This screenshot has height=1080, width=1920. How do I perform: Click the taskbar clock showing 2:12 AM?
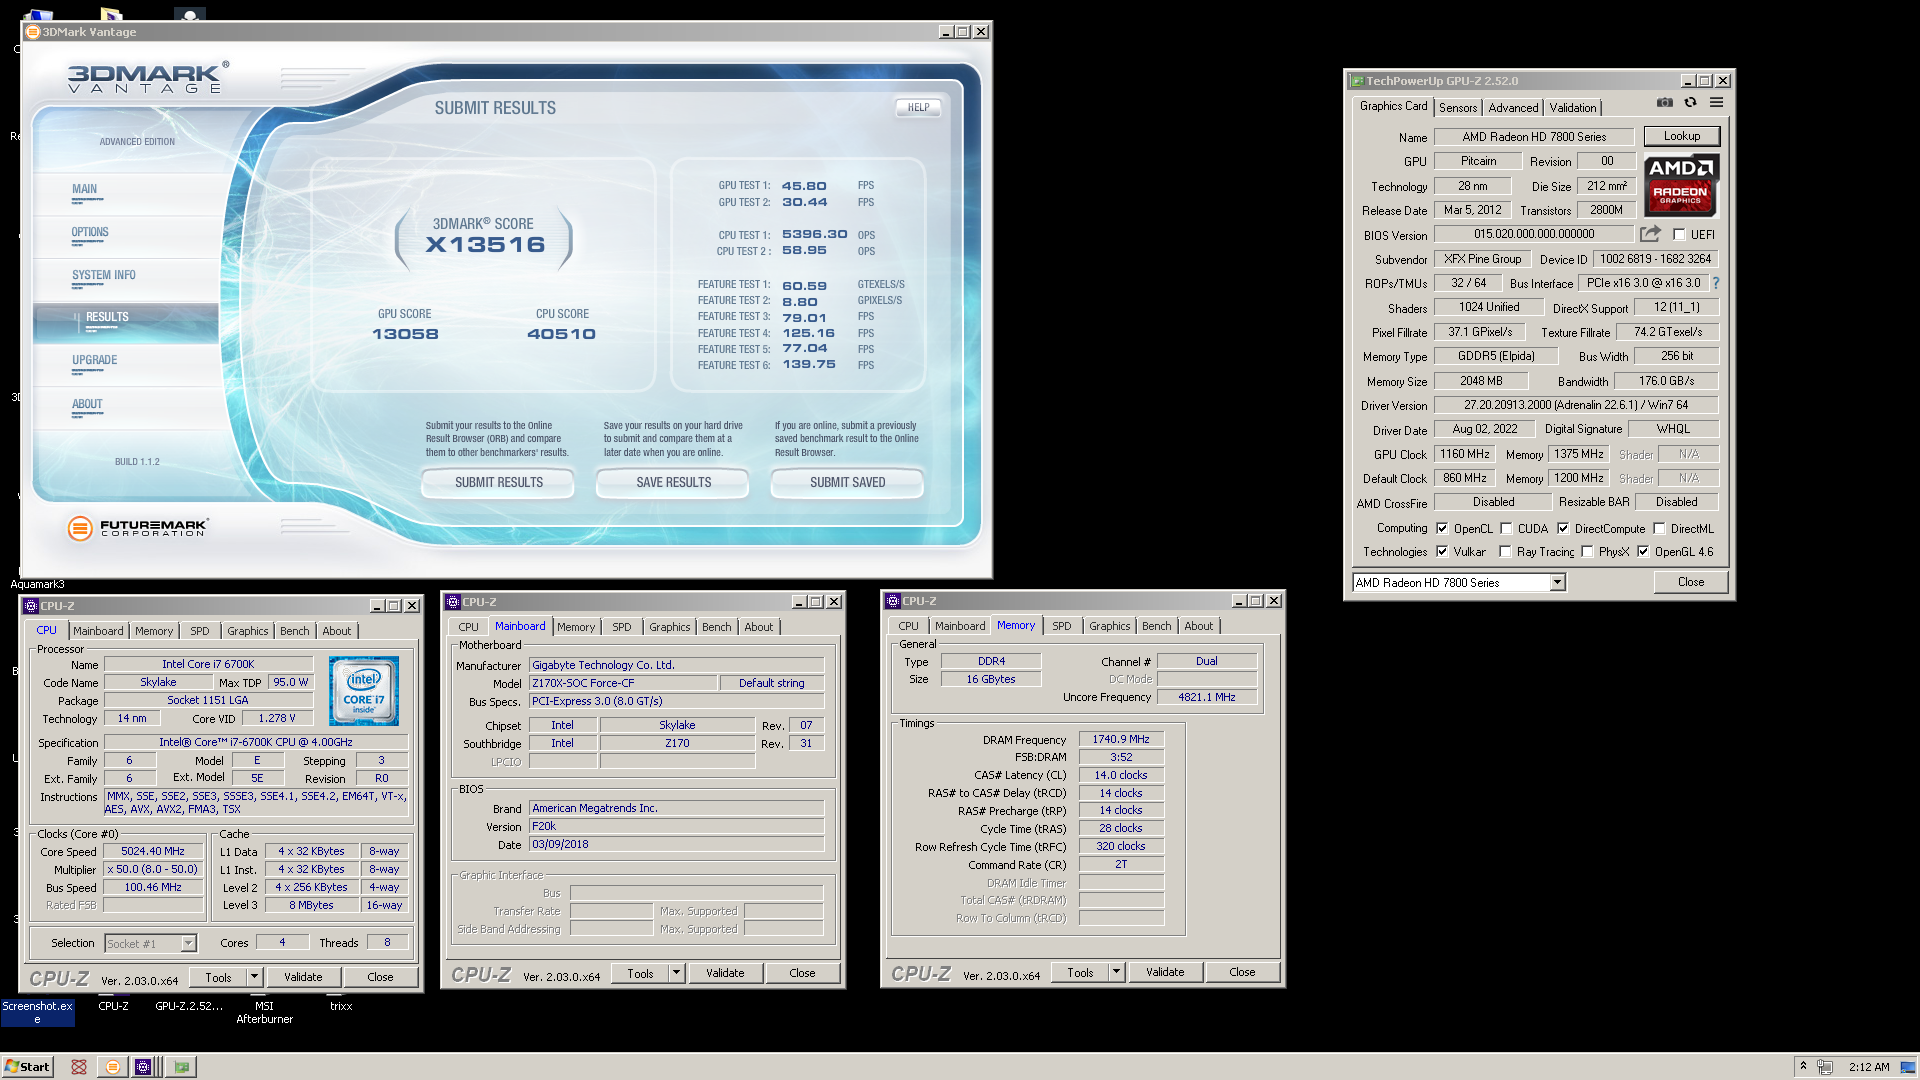[x=1869, y=1067]
